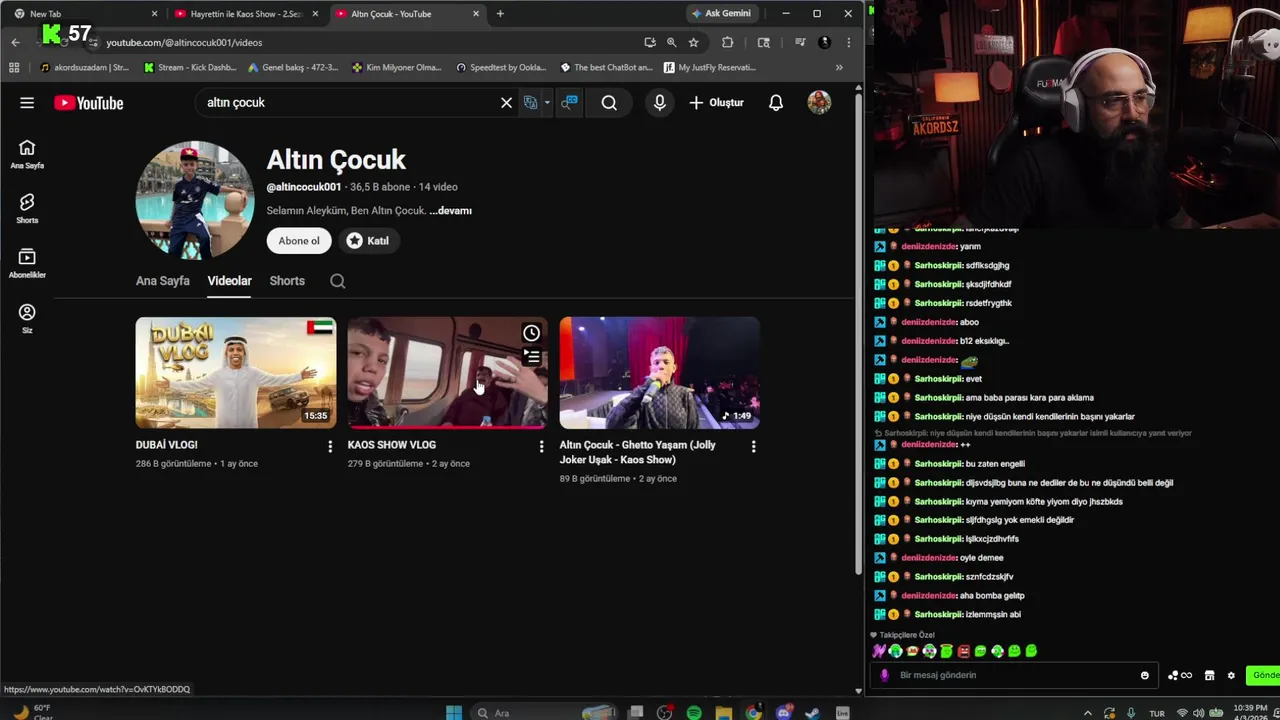
Task: Go to the YouTube logo home link
Action: point(89,103)
